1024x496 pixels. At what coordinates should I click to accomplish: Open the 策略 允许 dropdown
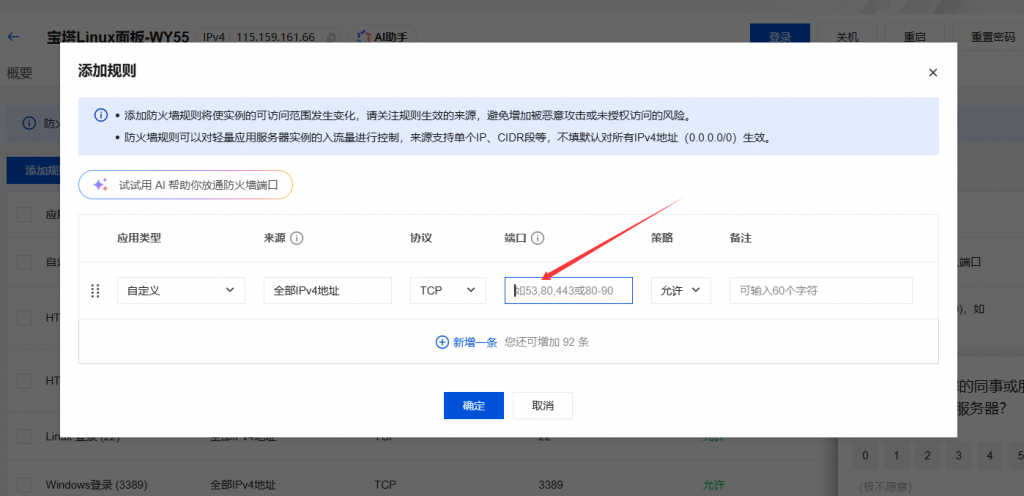[680, 290]
